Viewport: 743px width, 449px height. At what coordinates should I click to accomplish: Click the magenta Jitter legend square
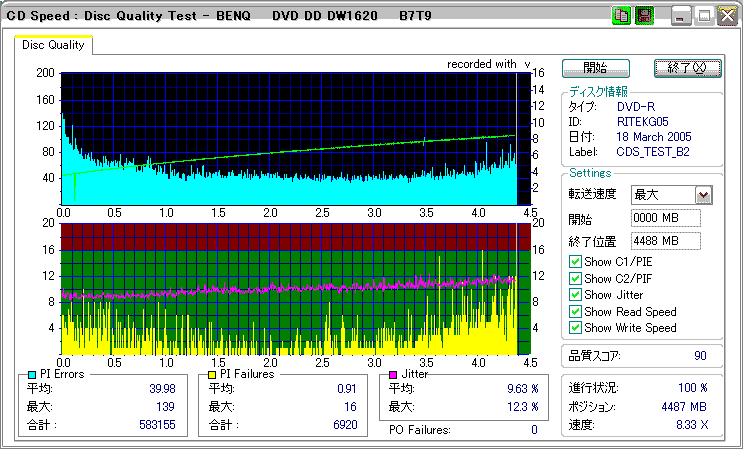point(394,374)
